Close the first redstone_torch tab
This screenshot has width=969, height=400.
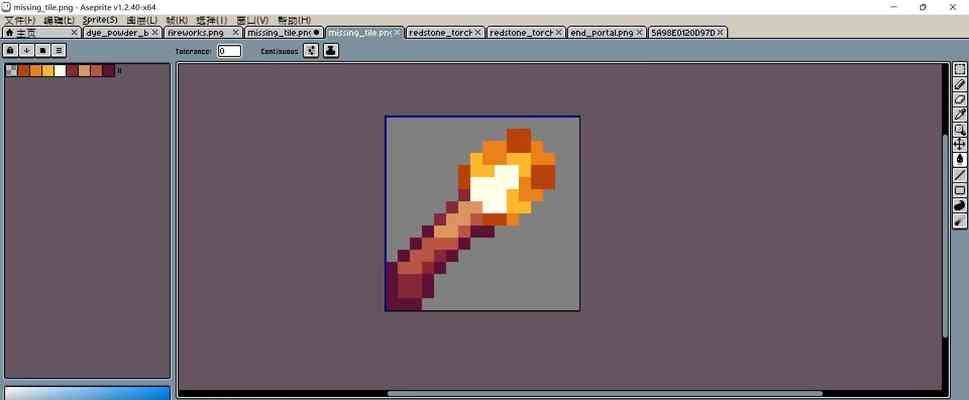click(x=478, y=32)
